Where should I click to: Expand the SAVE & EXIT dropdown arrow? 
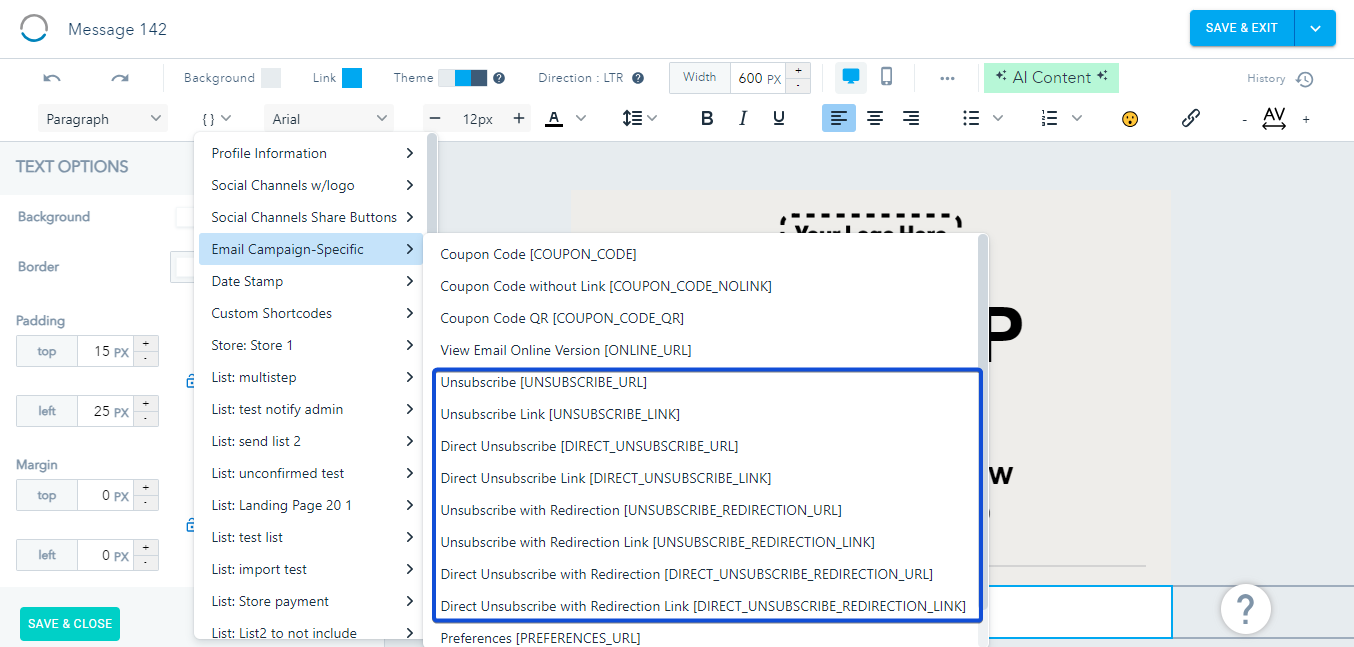1315,28
